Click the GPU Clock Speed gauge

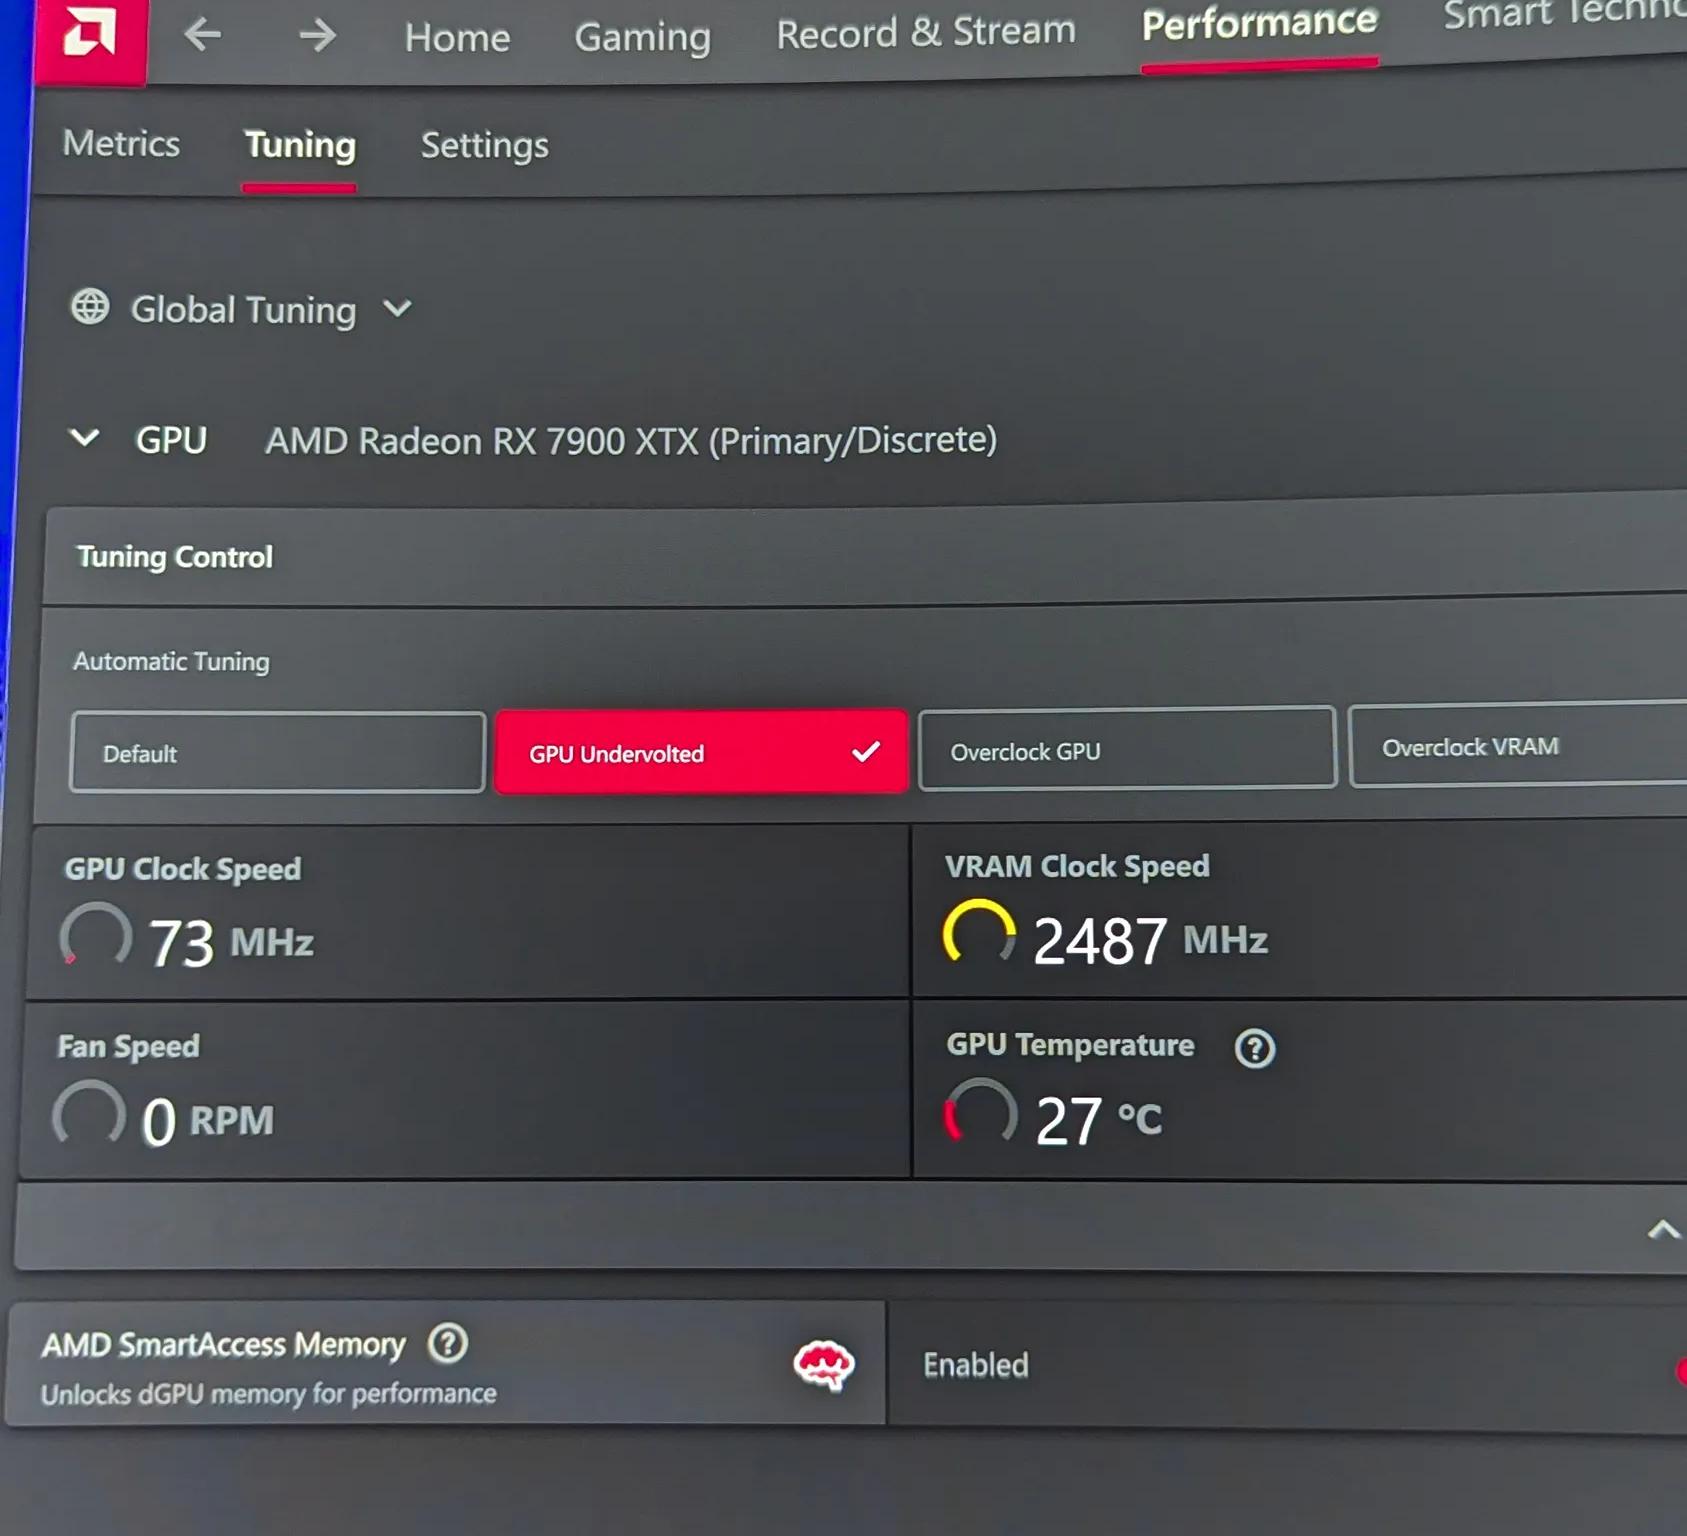click(x=96, y=936)
